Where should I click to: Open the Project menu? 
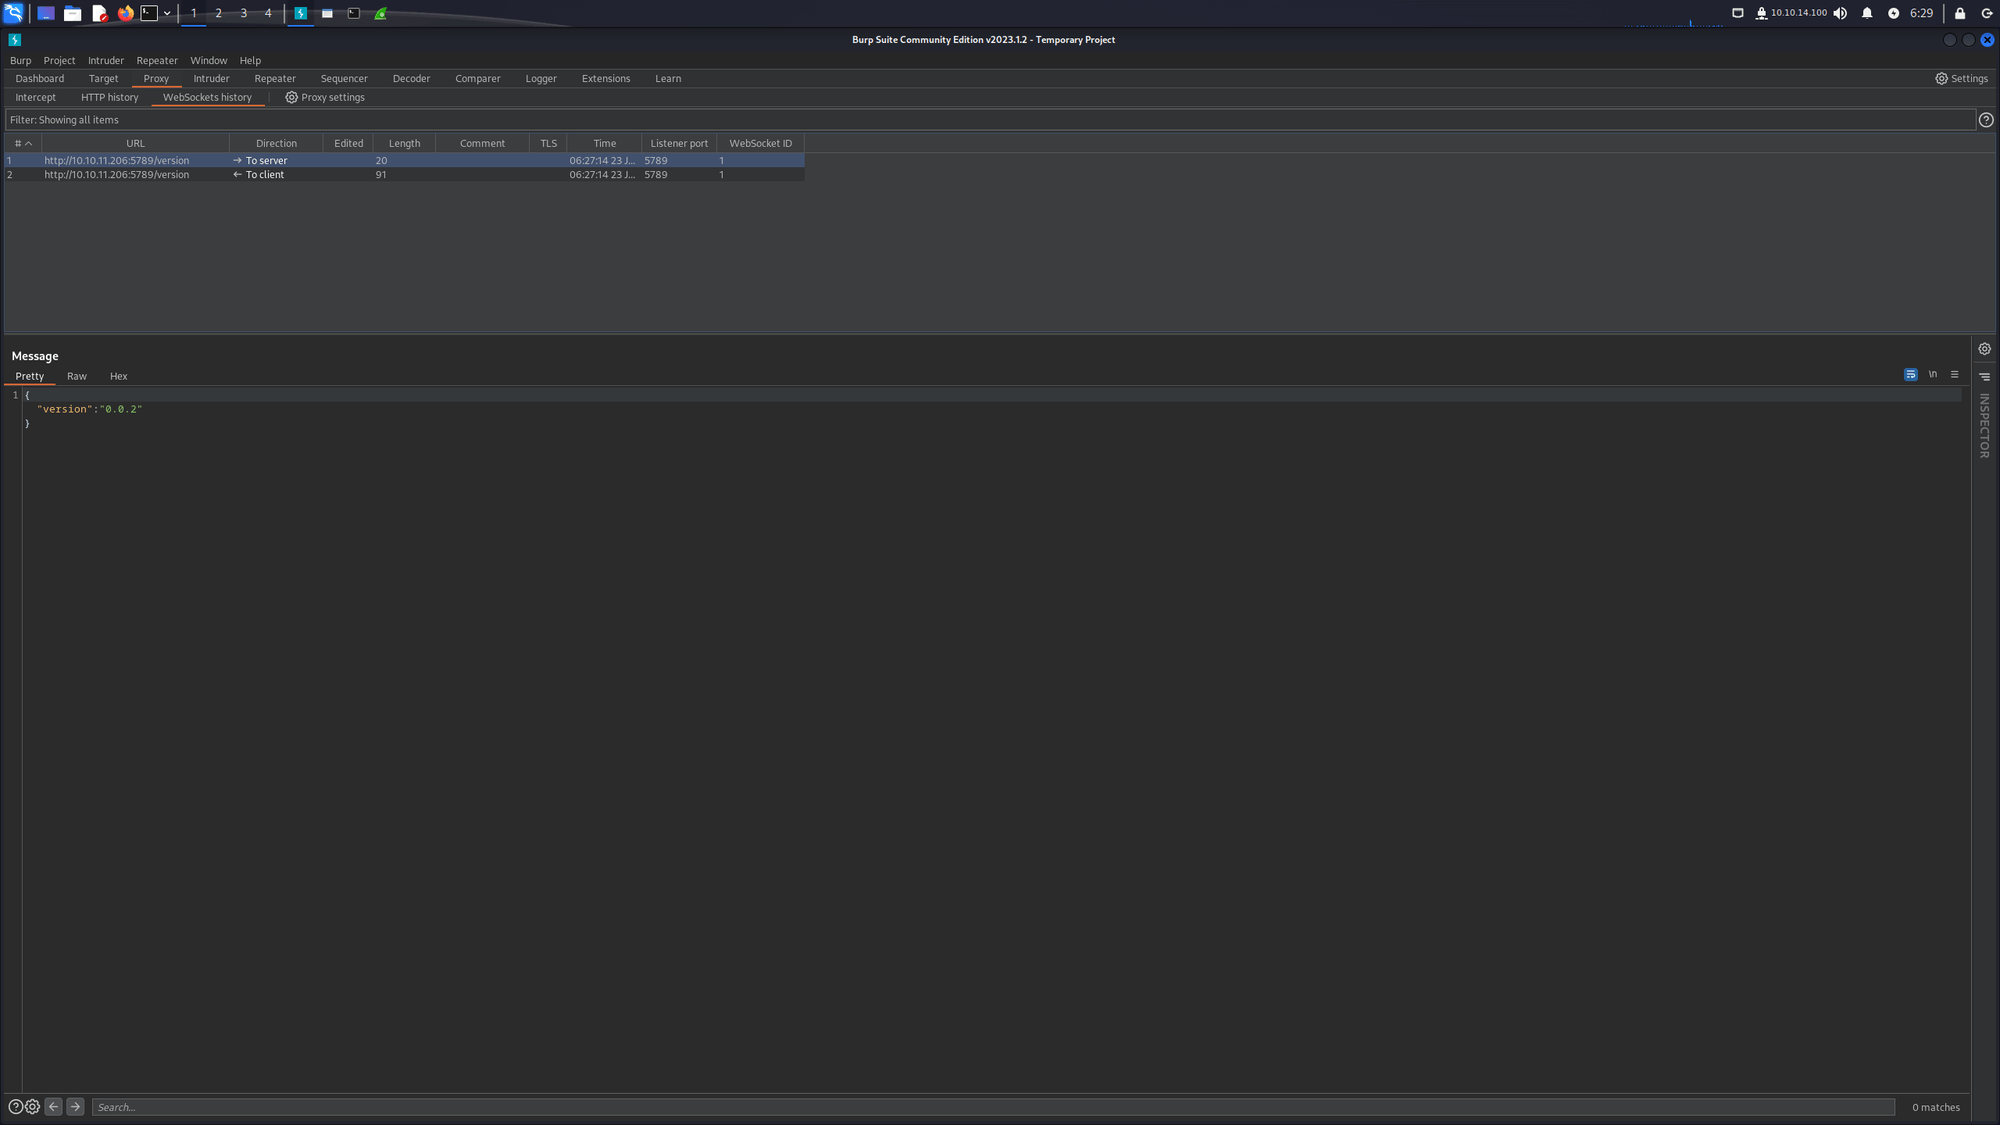pyautogui.click(x=59, y=60)
